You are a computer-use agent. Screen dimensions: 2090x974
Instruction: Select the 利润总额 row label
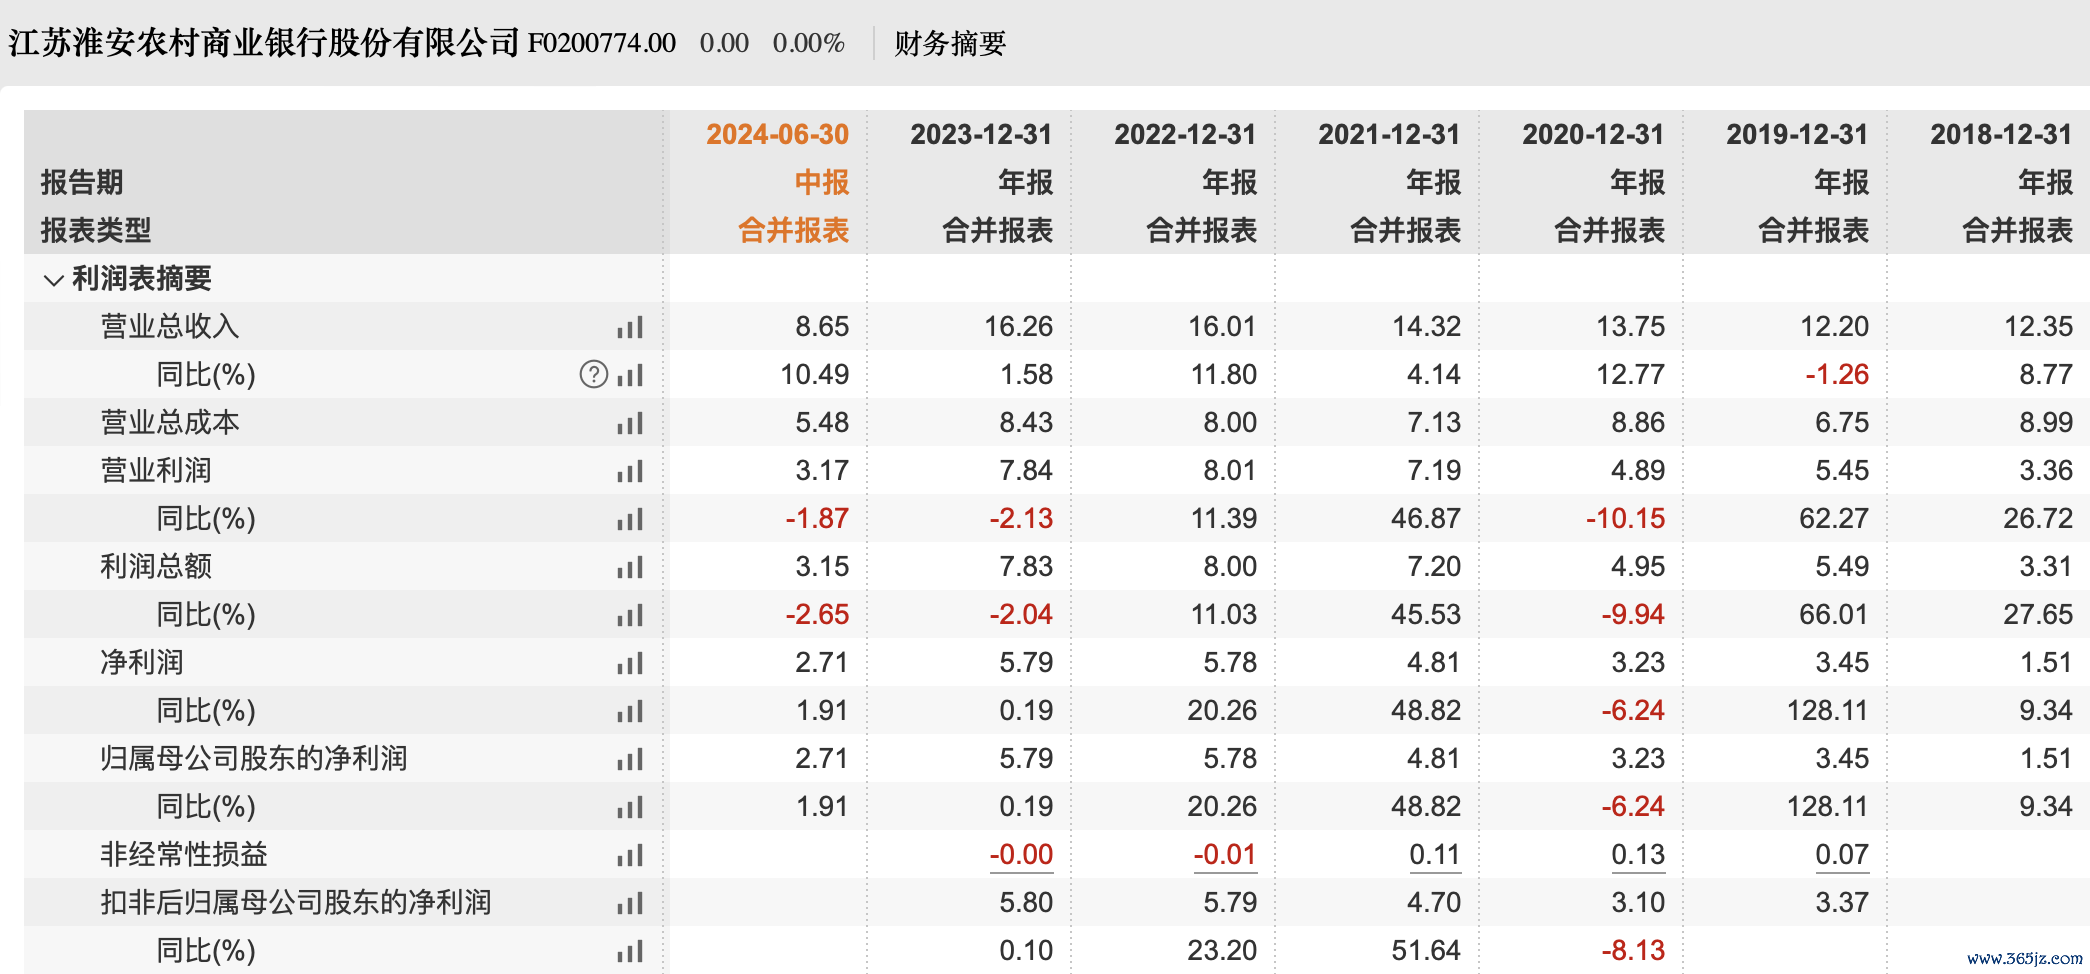click(156, 567)
